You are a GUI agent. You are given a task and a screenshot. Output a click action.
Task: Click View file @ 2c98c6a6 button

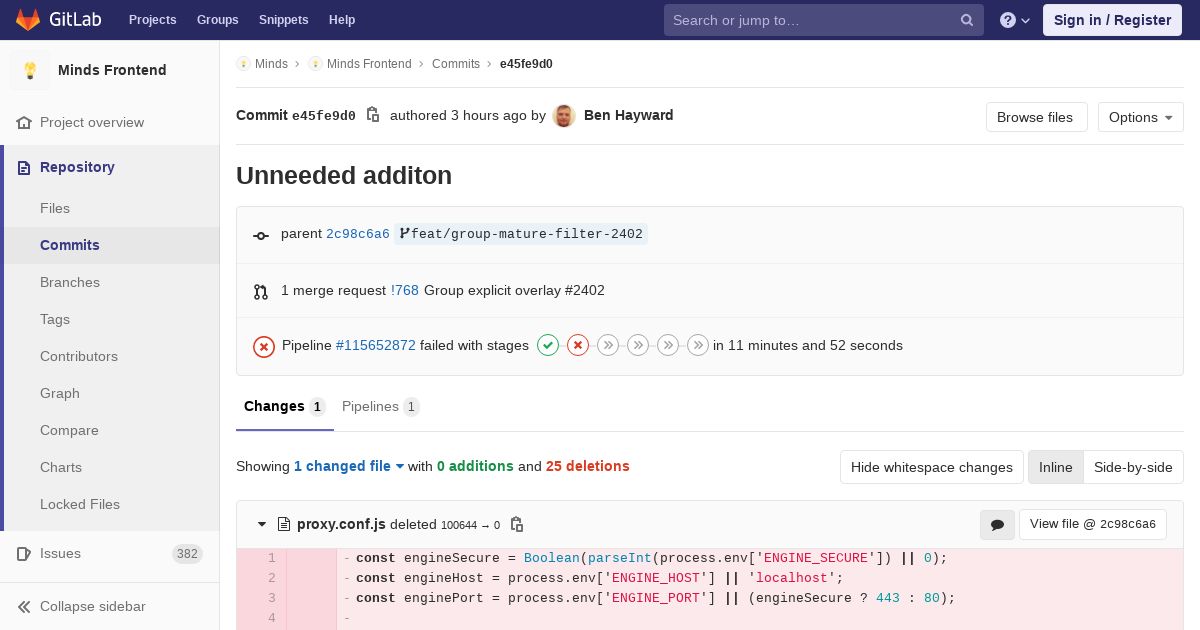[x=1093, y=524]
